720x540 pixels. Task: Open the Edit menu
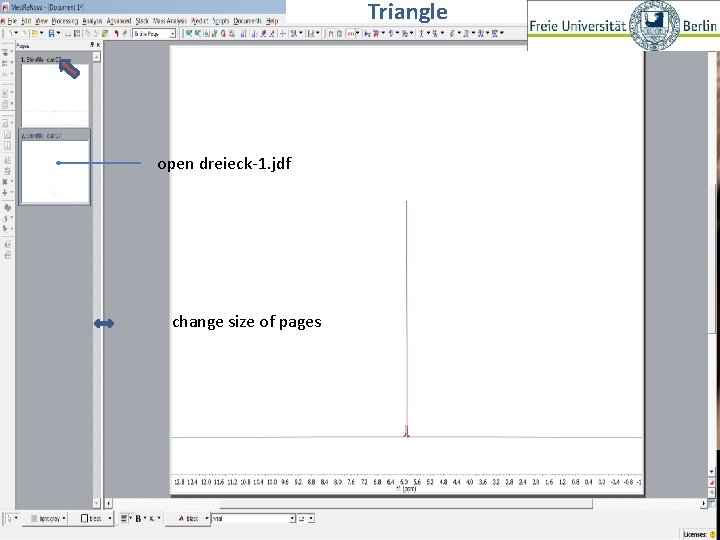click(26, 21)
